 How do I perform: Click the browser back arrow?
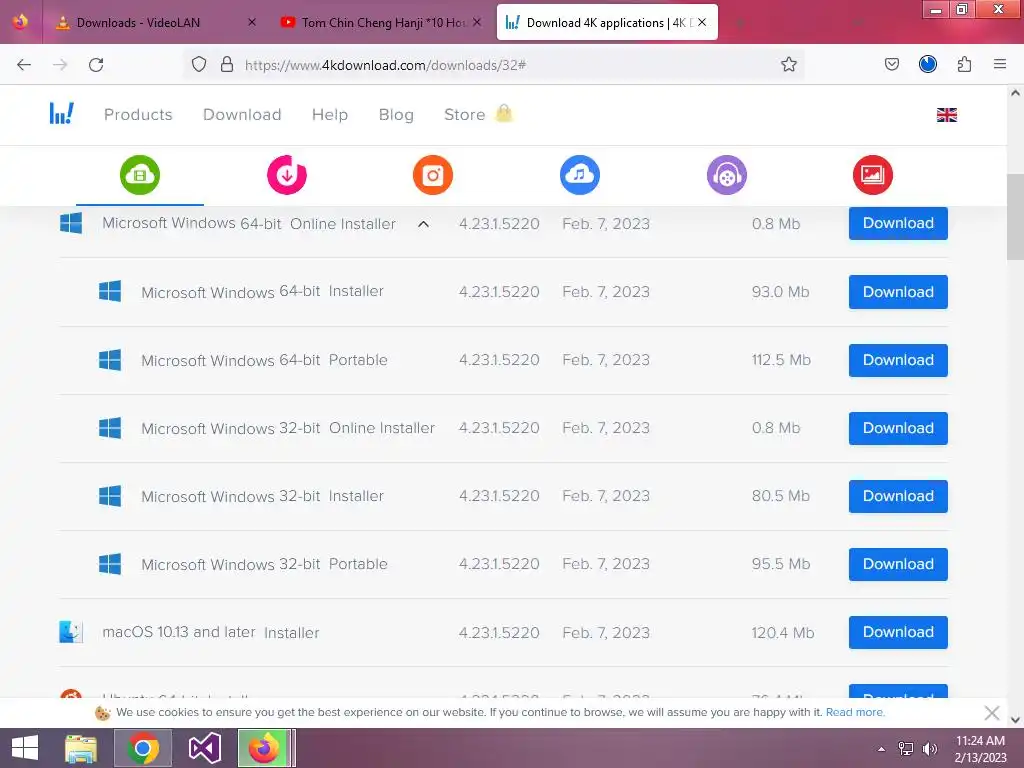point(24,65)
